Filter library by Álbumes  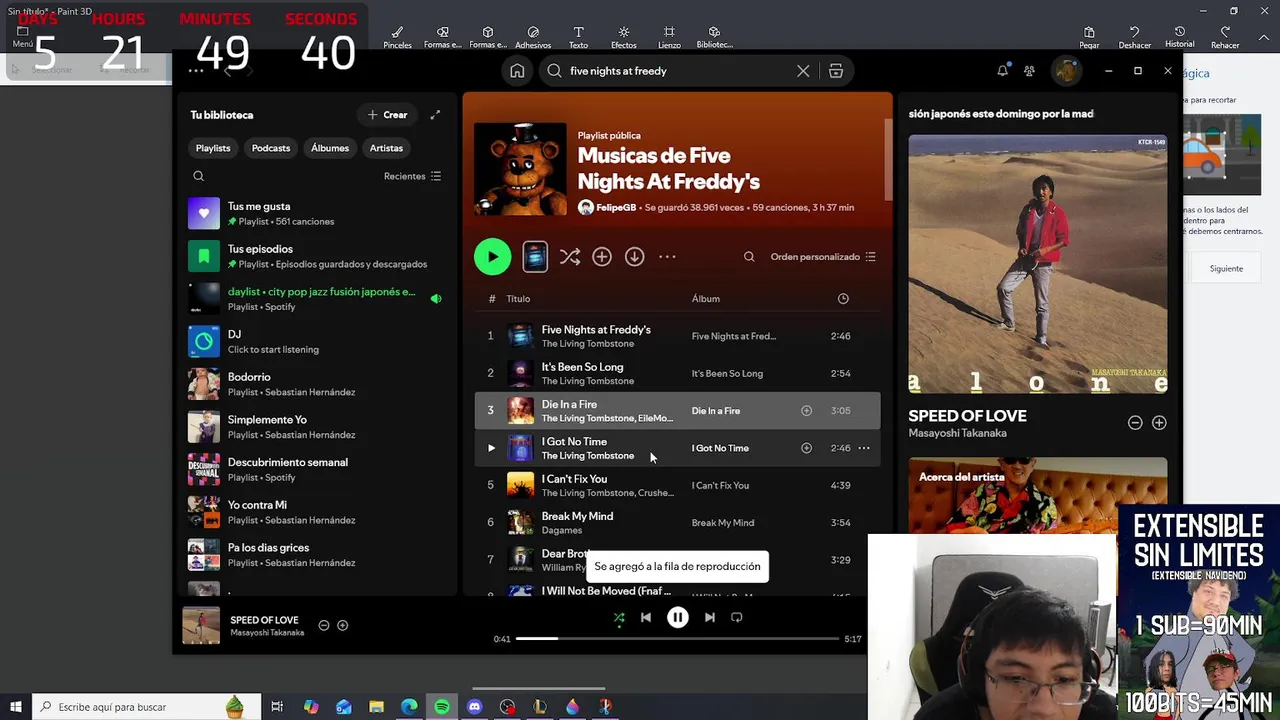pyautogui.click(x=330, y=148)
